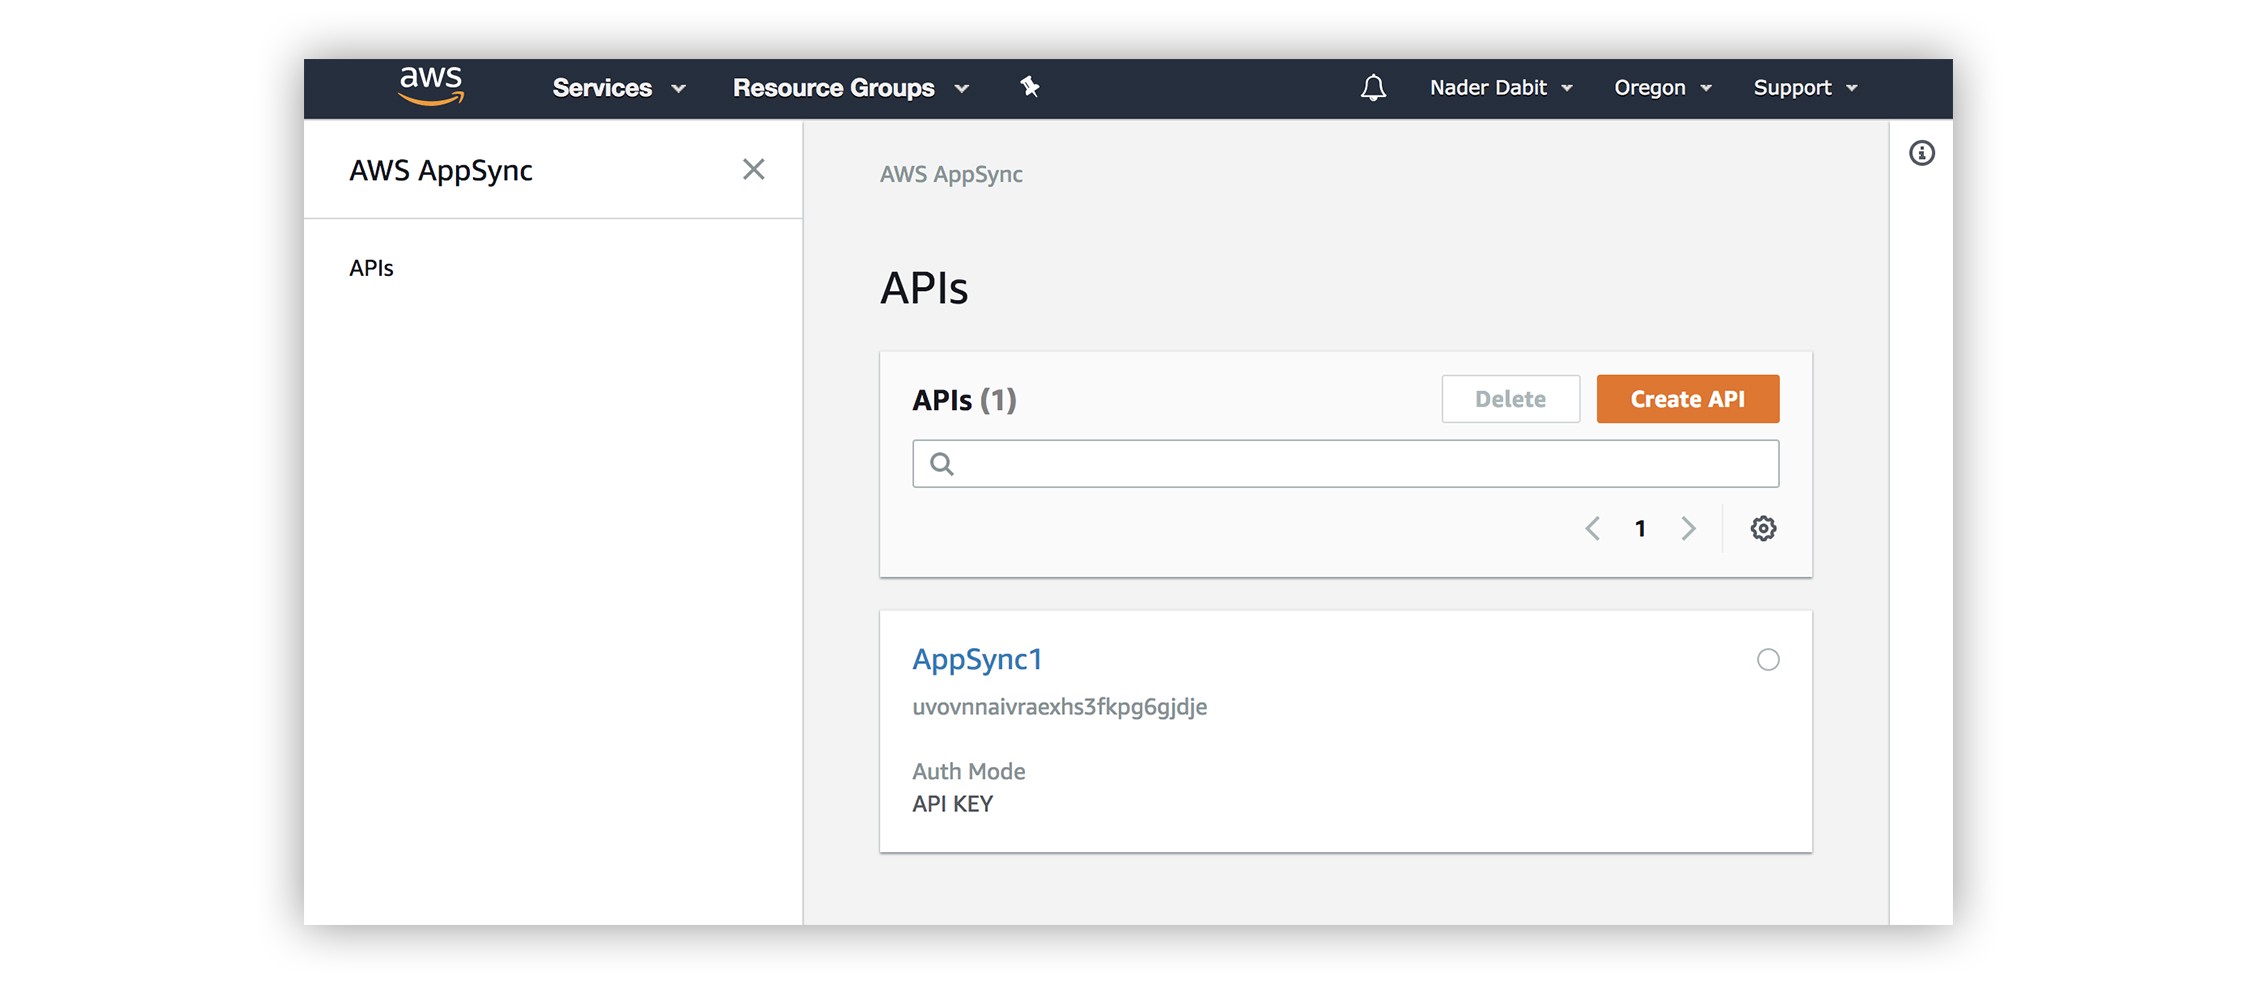Viewport: 2256px width, 984px height.
Task: Open the AppSync1 API link
Action: pos(977,659)
